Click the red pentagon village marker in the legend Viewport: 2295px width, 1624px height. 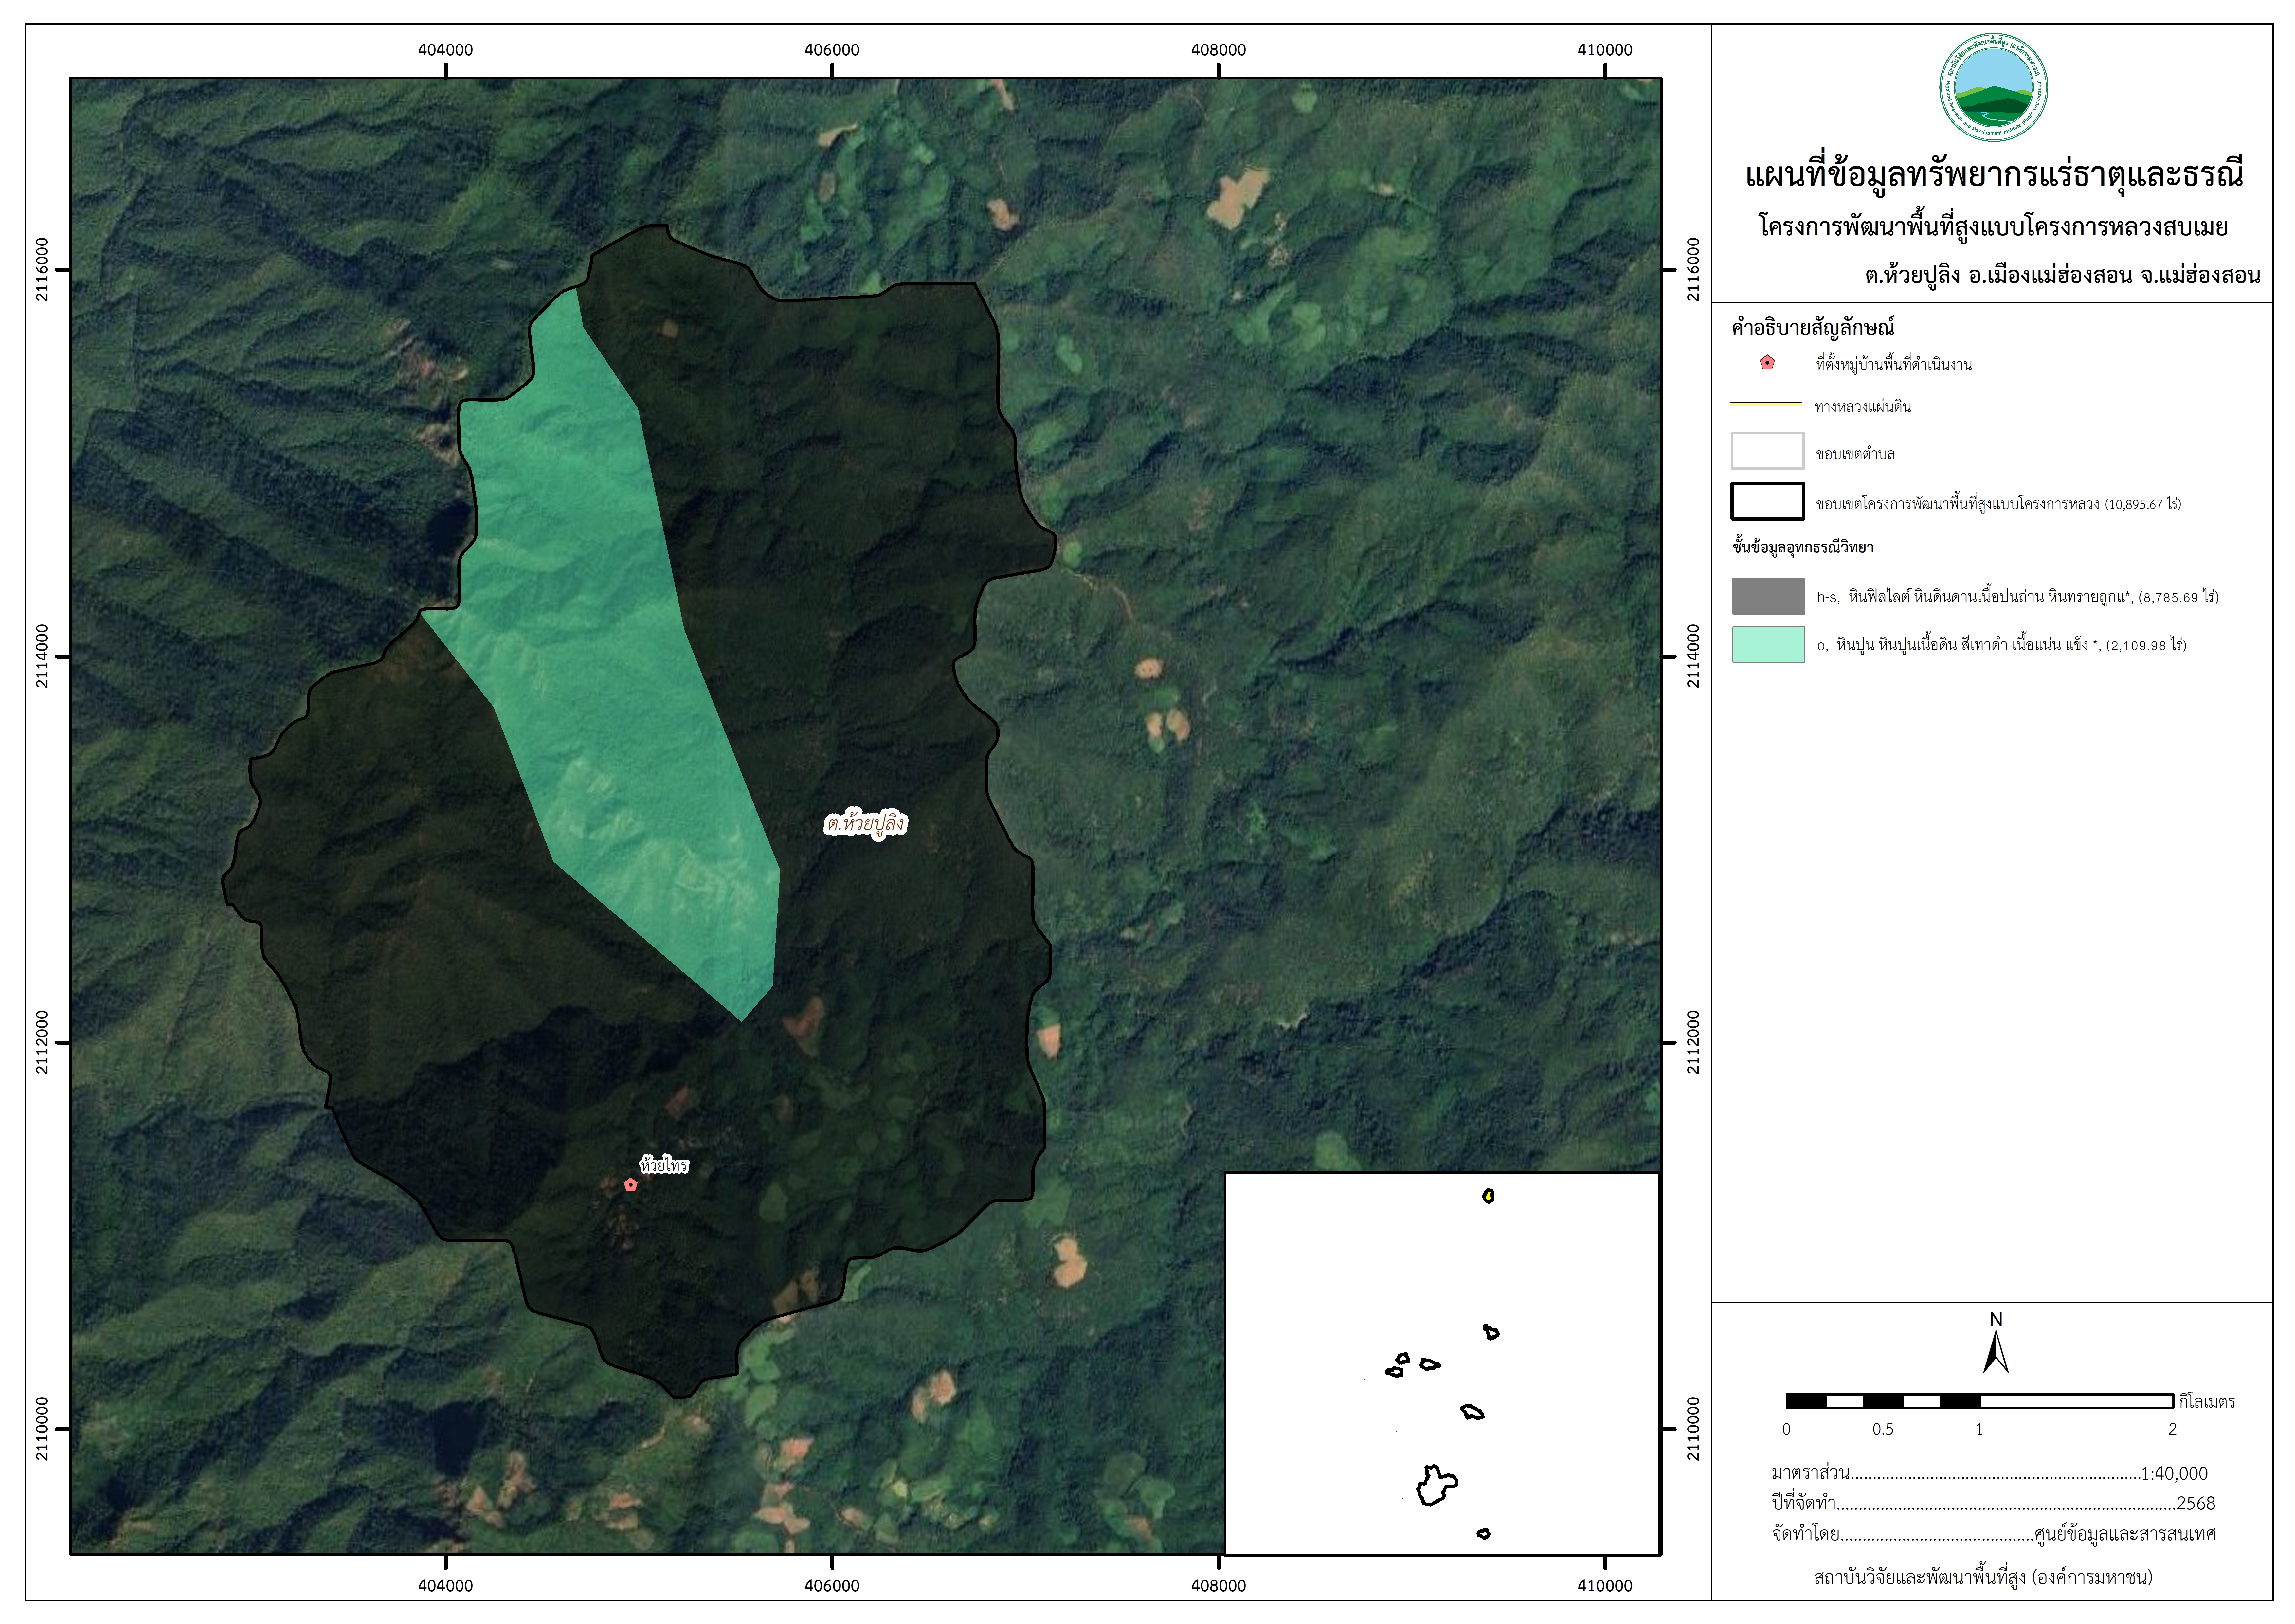tap(1767, 363)
